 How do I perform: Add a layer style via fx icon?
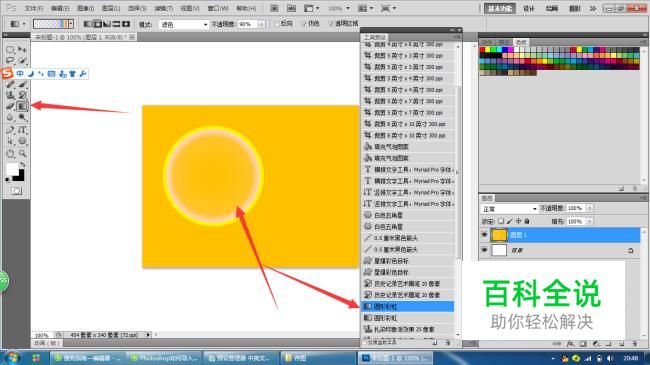(x=570, y=343)
